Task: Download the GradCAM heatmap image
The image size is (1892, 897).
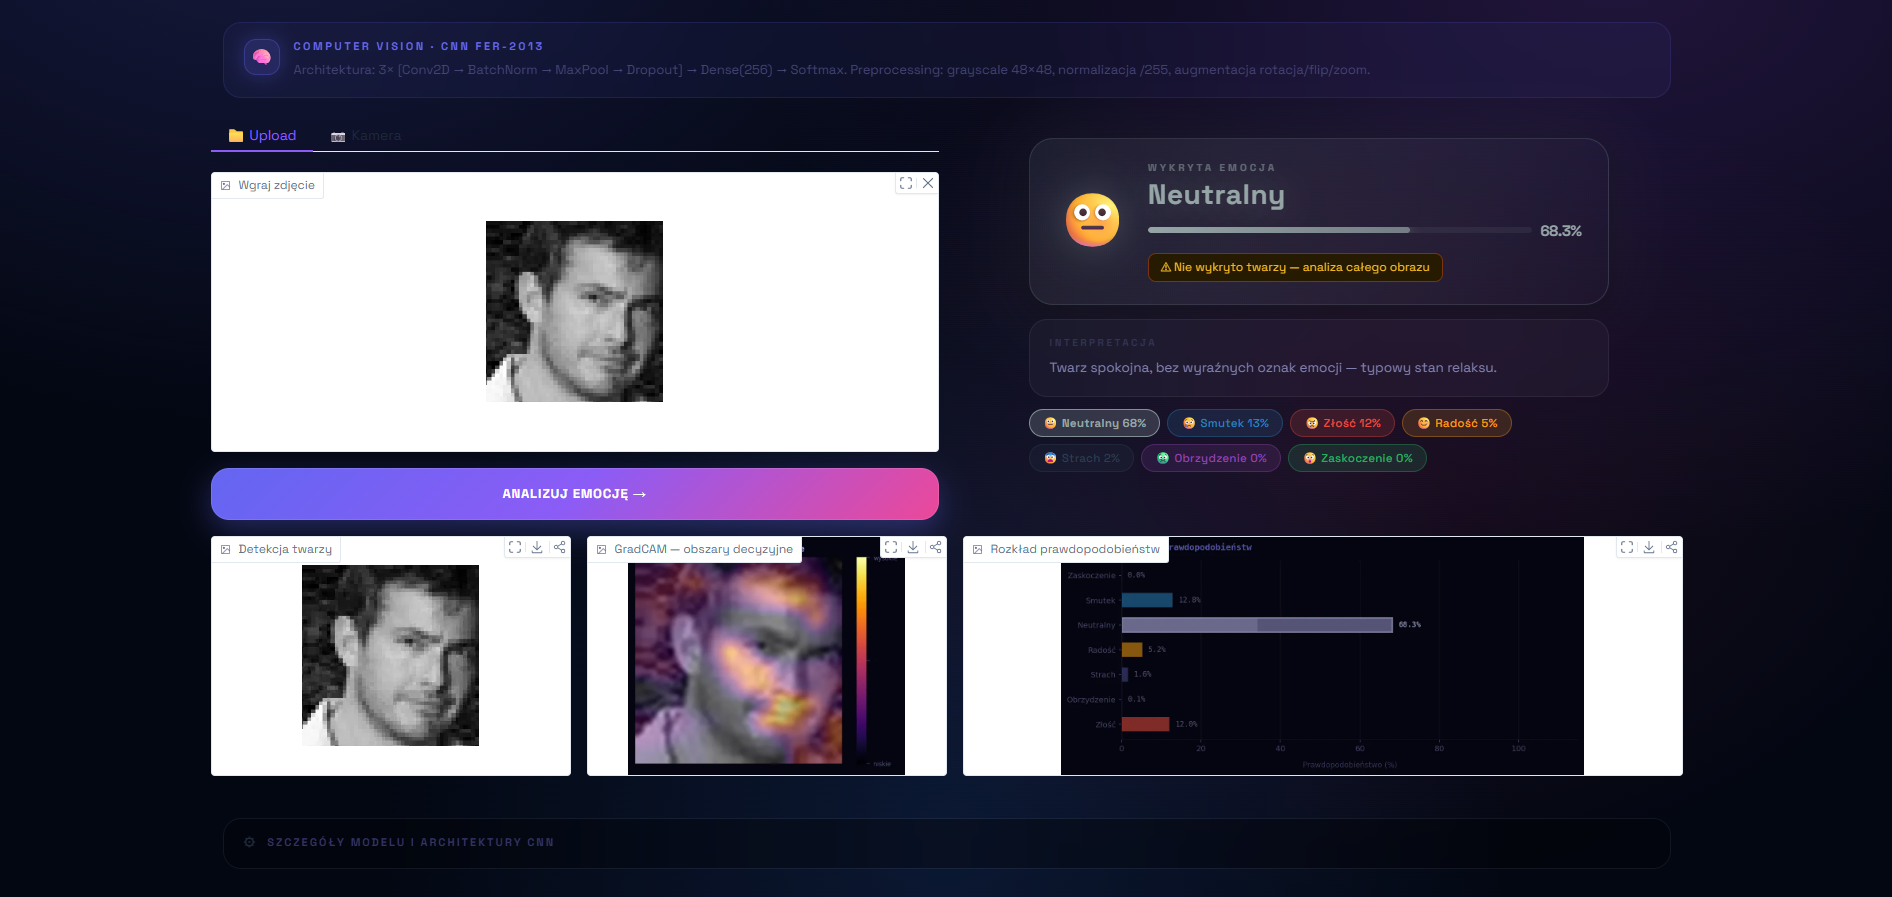Action: pos(913,547)
